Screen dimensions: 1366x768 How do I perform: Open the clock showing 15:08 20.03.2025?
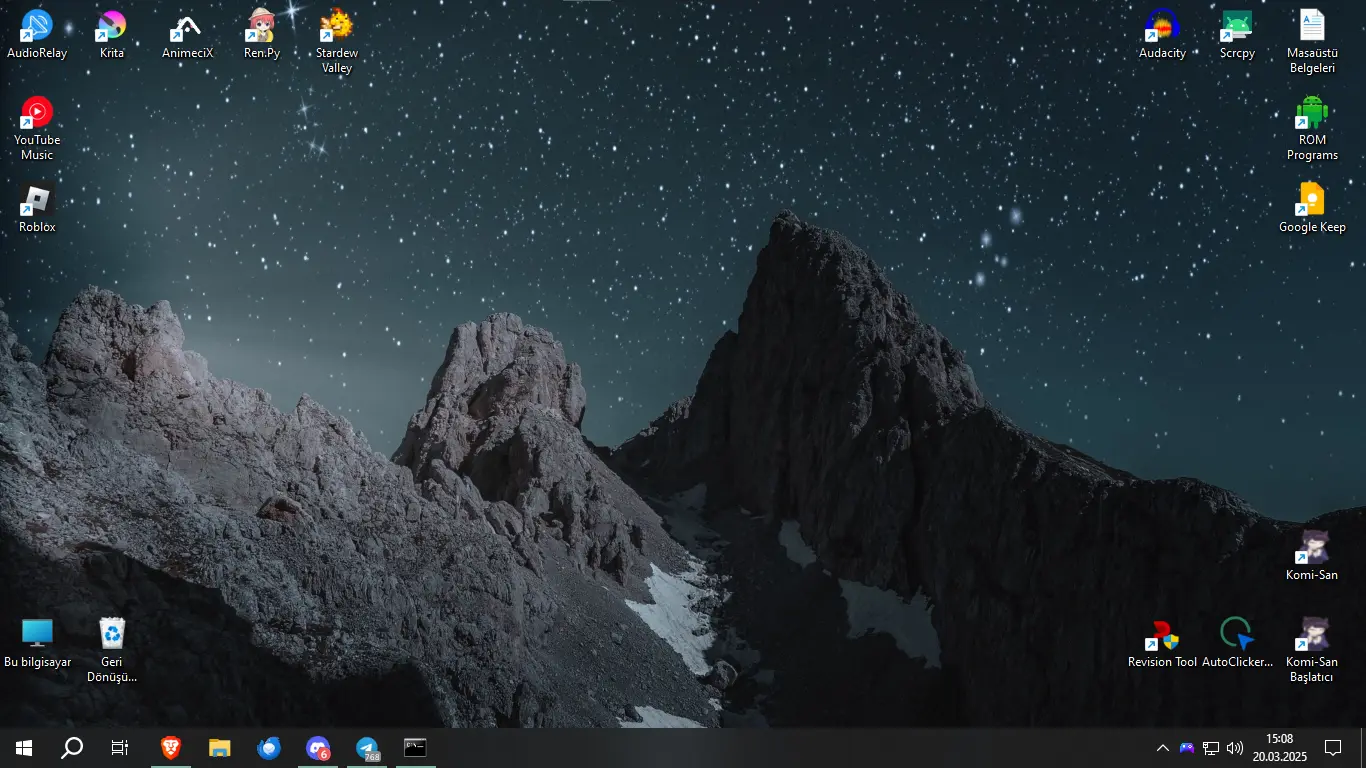[x=1280, y=748]
